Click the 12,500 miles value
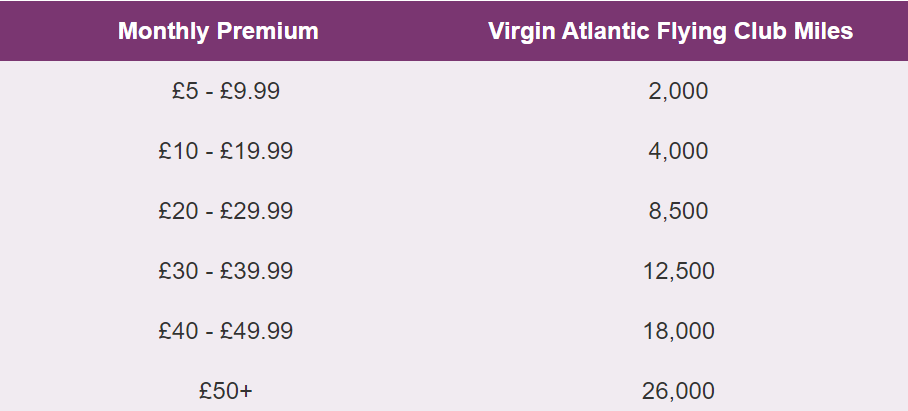This screenshot has width=908, height=411. pos(679,271)
